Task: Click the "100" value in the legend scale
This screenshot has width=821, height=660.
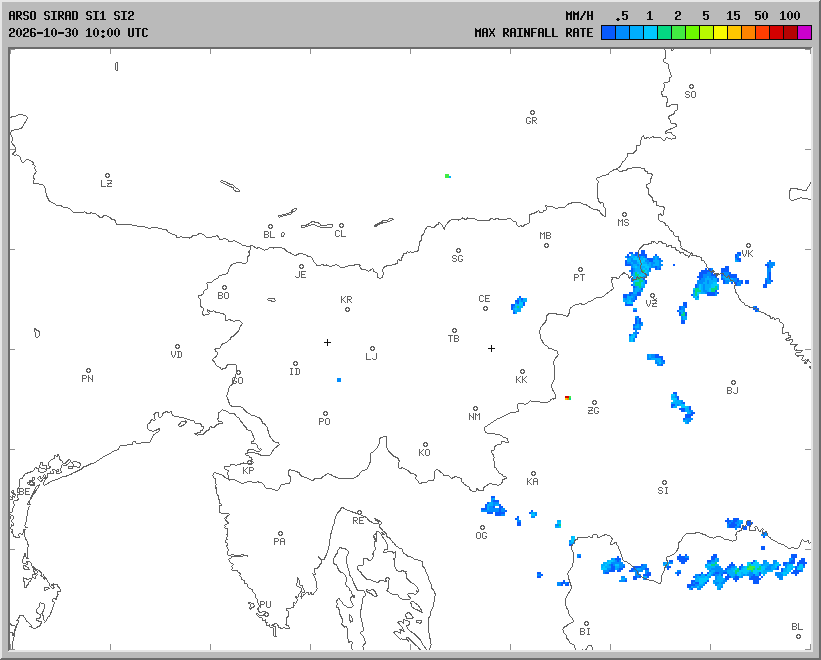Action: [x=790, y=16]
